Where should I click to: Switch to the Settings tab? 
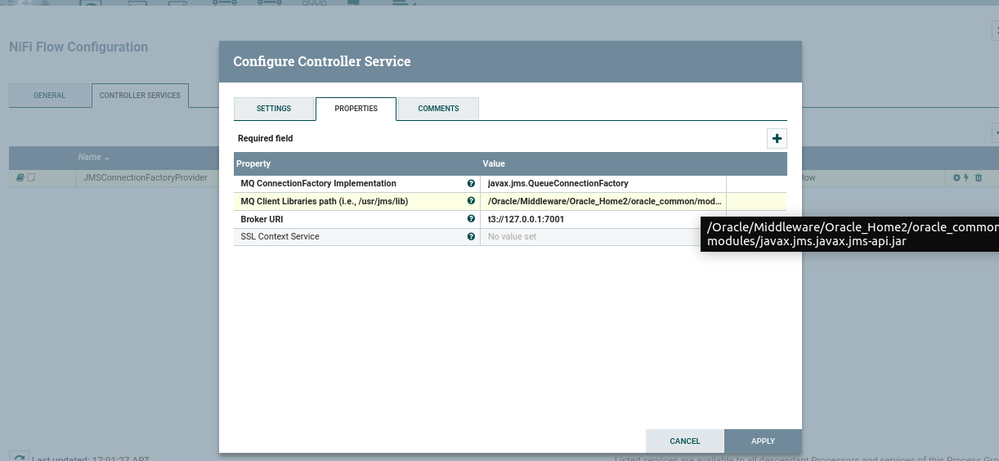273,108
